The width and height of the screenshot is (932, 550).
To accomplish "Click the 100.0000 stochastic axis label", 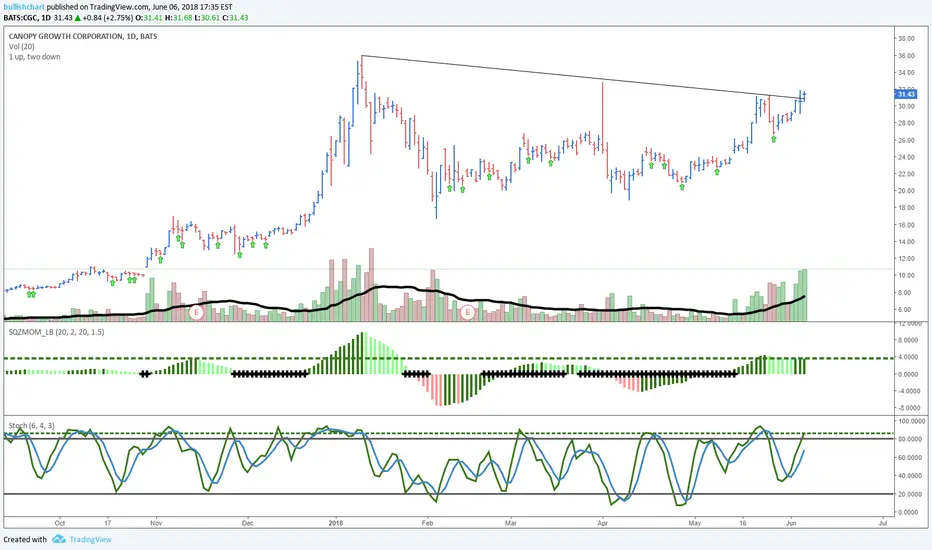I will 911,421.
